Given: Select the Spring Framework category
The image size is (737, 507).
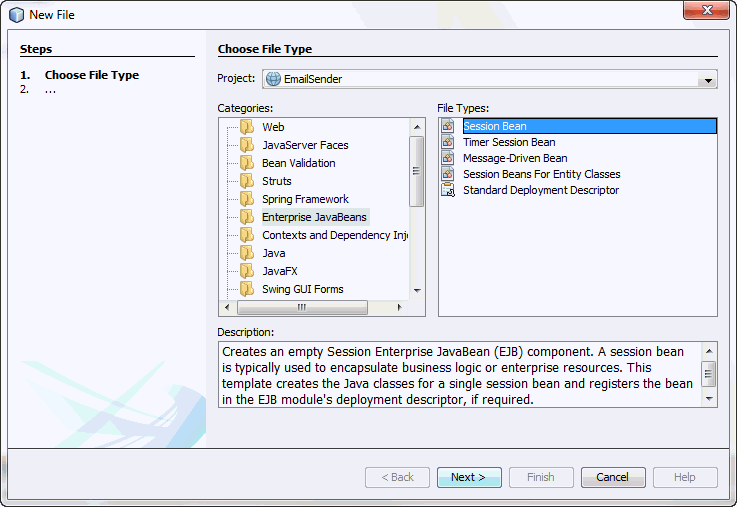Looking at the screenshot, I should tap(305, 199).
